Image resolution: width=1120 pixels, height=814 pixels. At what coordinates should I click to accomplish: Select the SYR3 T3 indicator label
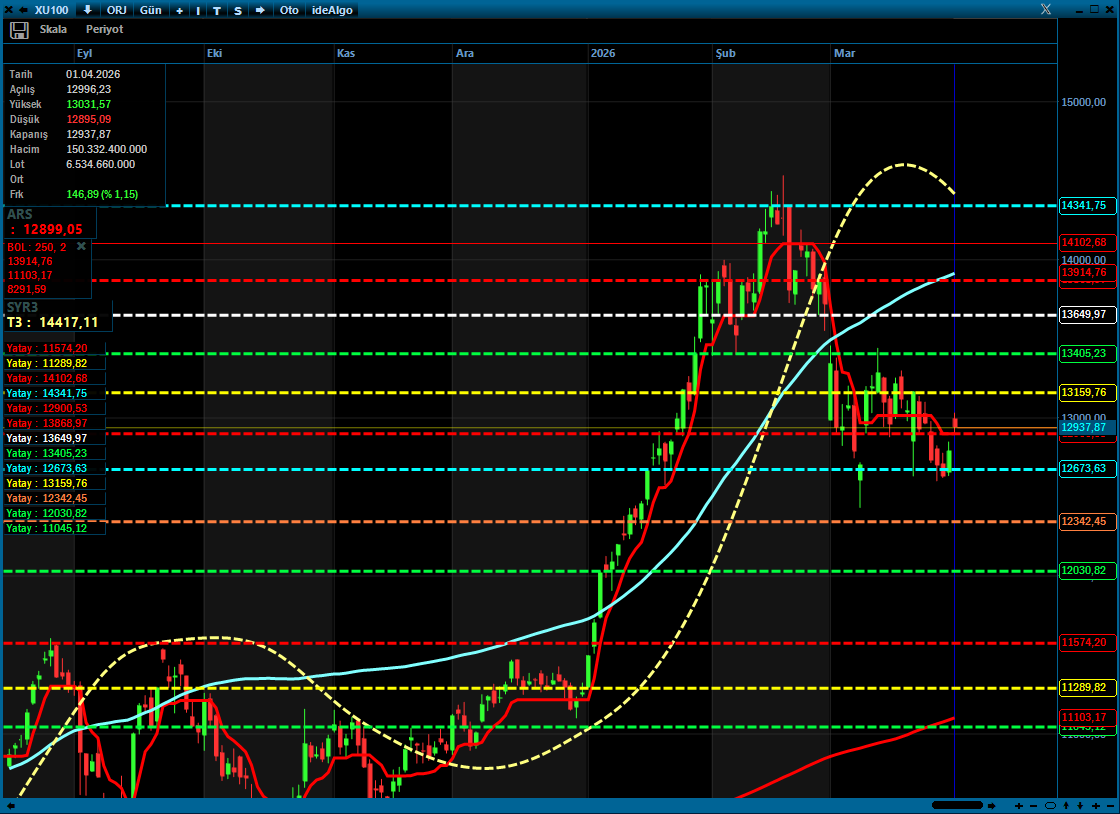point(58,316)
